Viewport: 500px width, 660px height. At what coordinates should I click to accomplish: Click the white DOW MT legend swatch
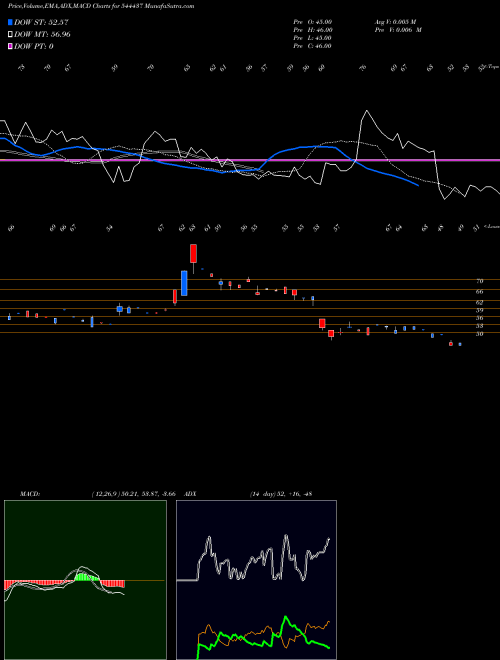click(x=10, y=35)
